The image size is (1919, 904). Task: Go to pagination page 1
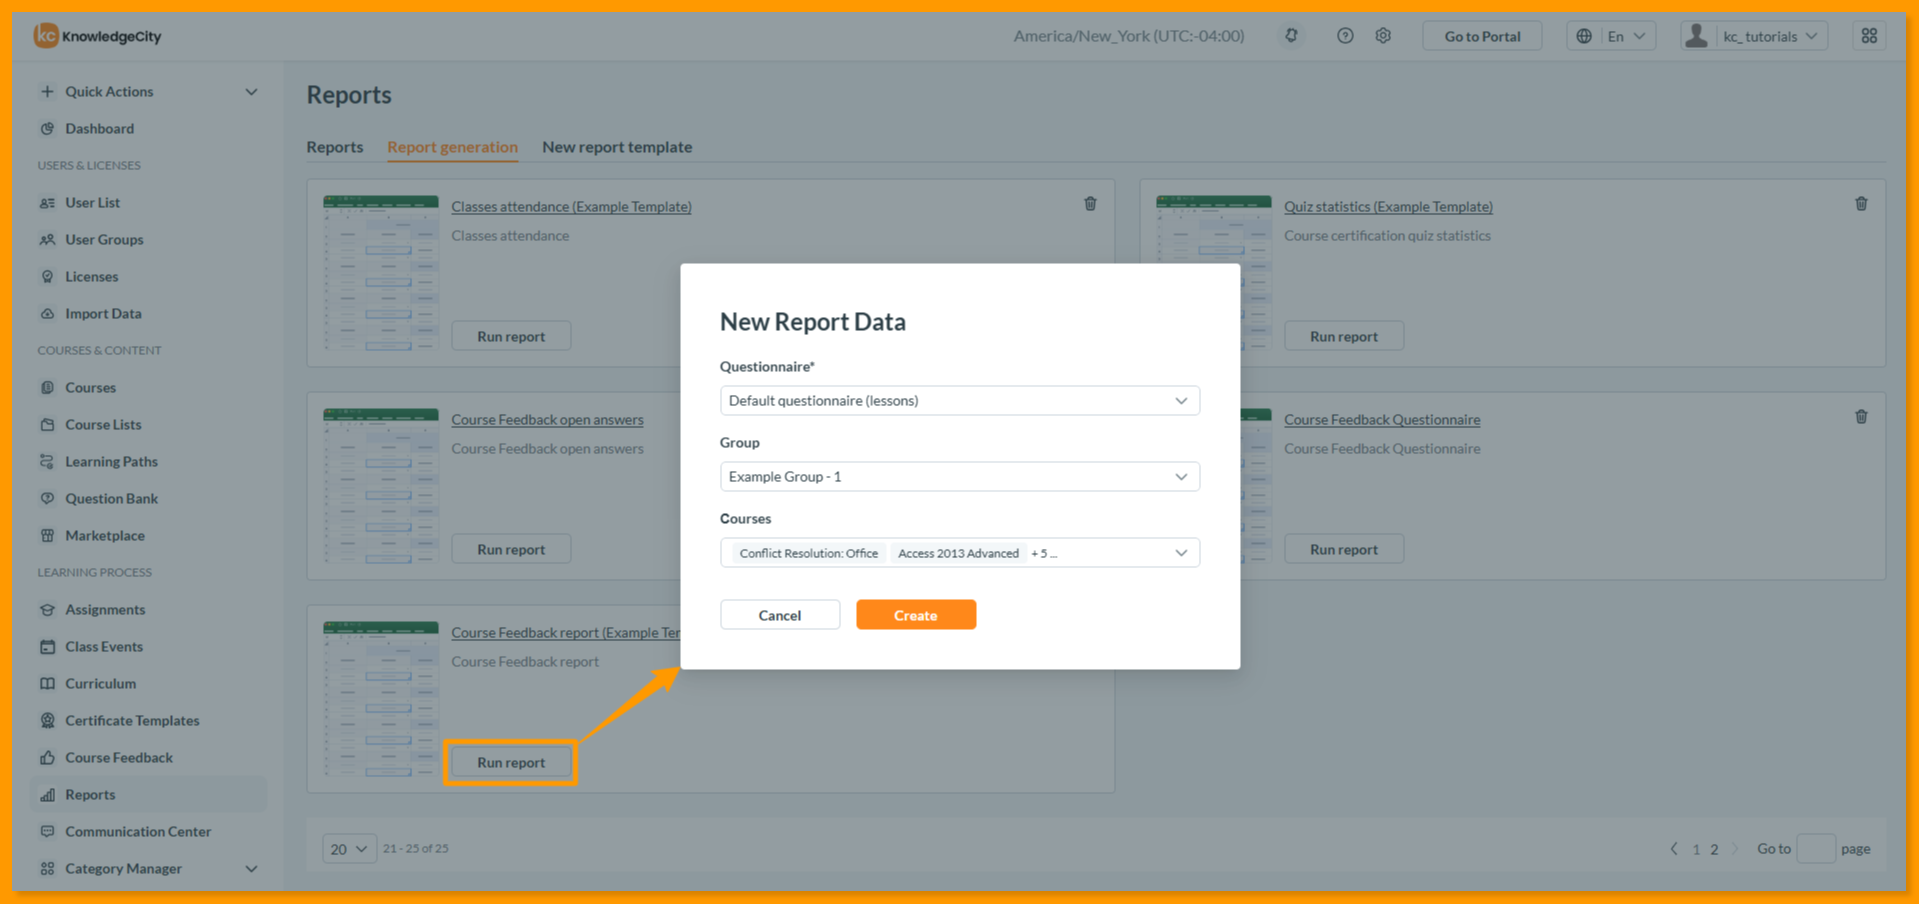click(x=1696, y=849)
